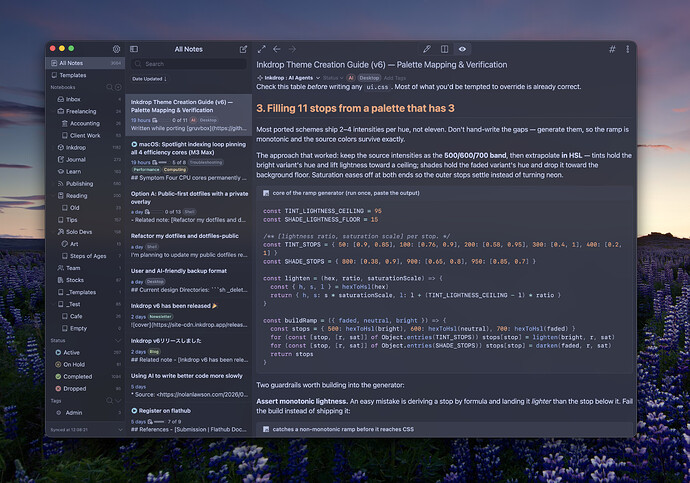The width and height of the screenshot is (690, 483).
Task: Toggle the sidebar panel icon
Action: click(x=134, y=49)
